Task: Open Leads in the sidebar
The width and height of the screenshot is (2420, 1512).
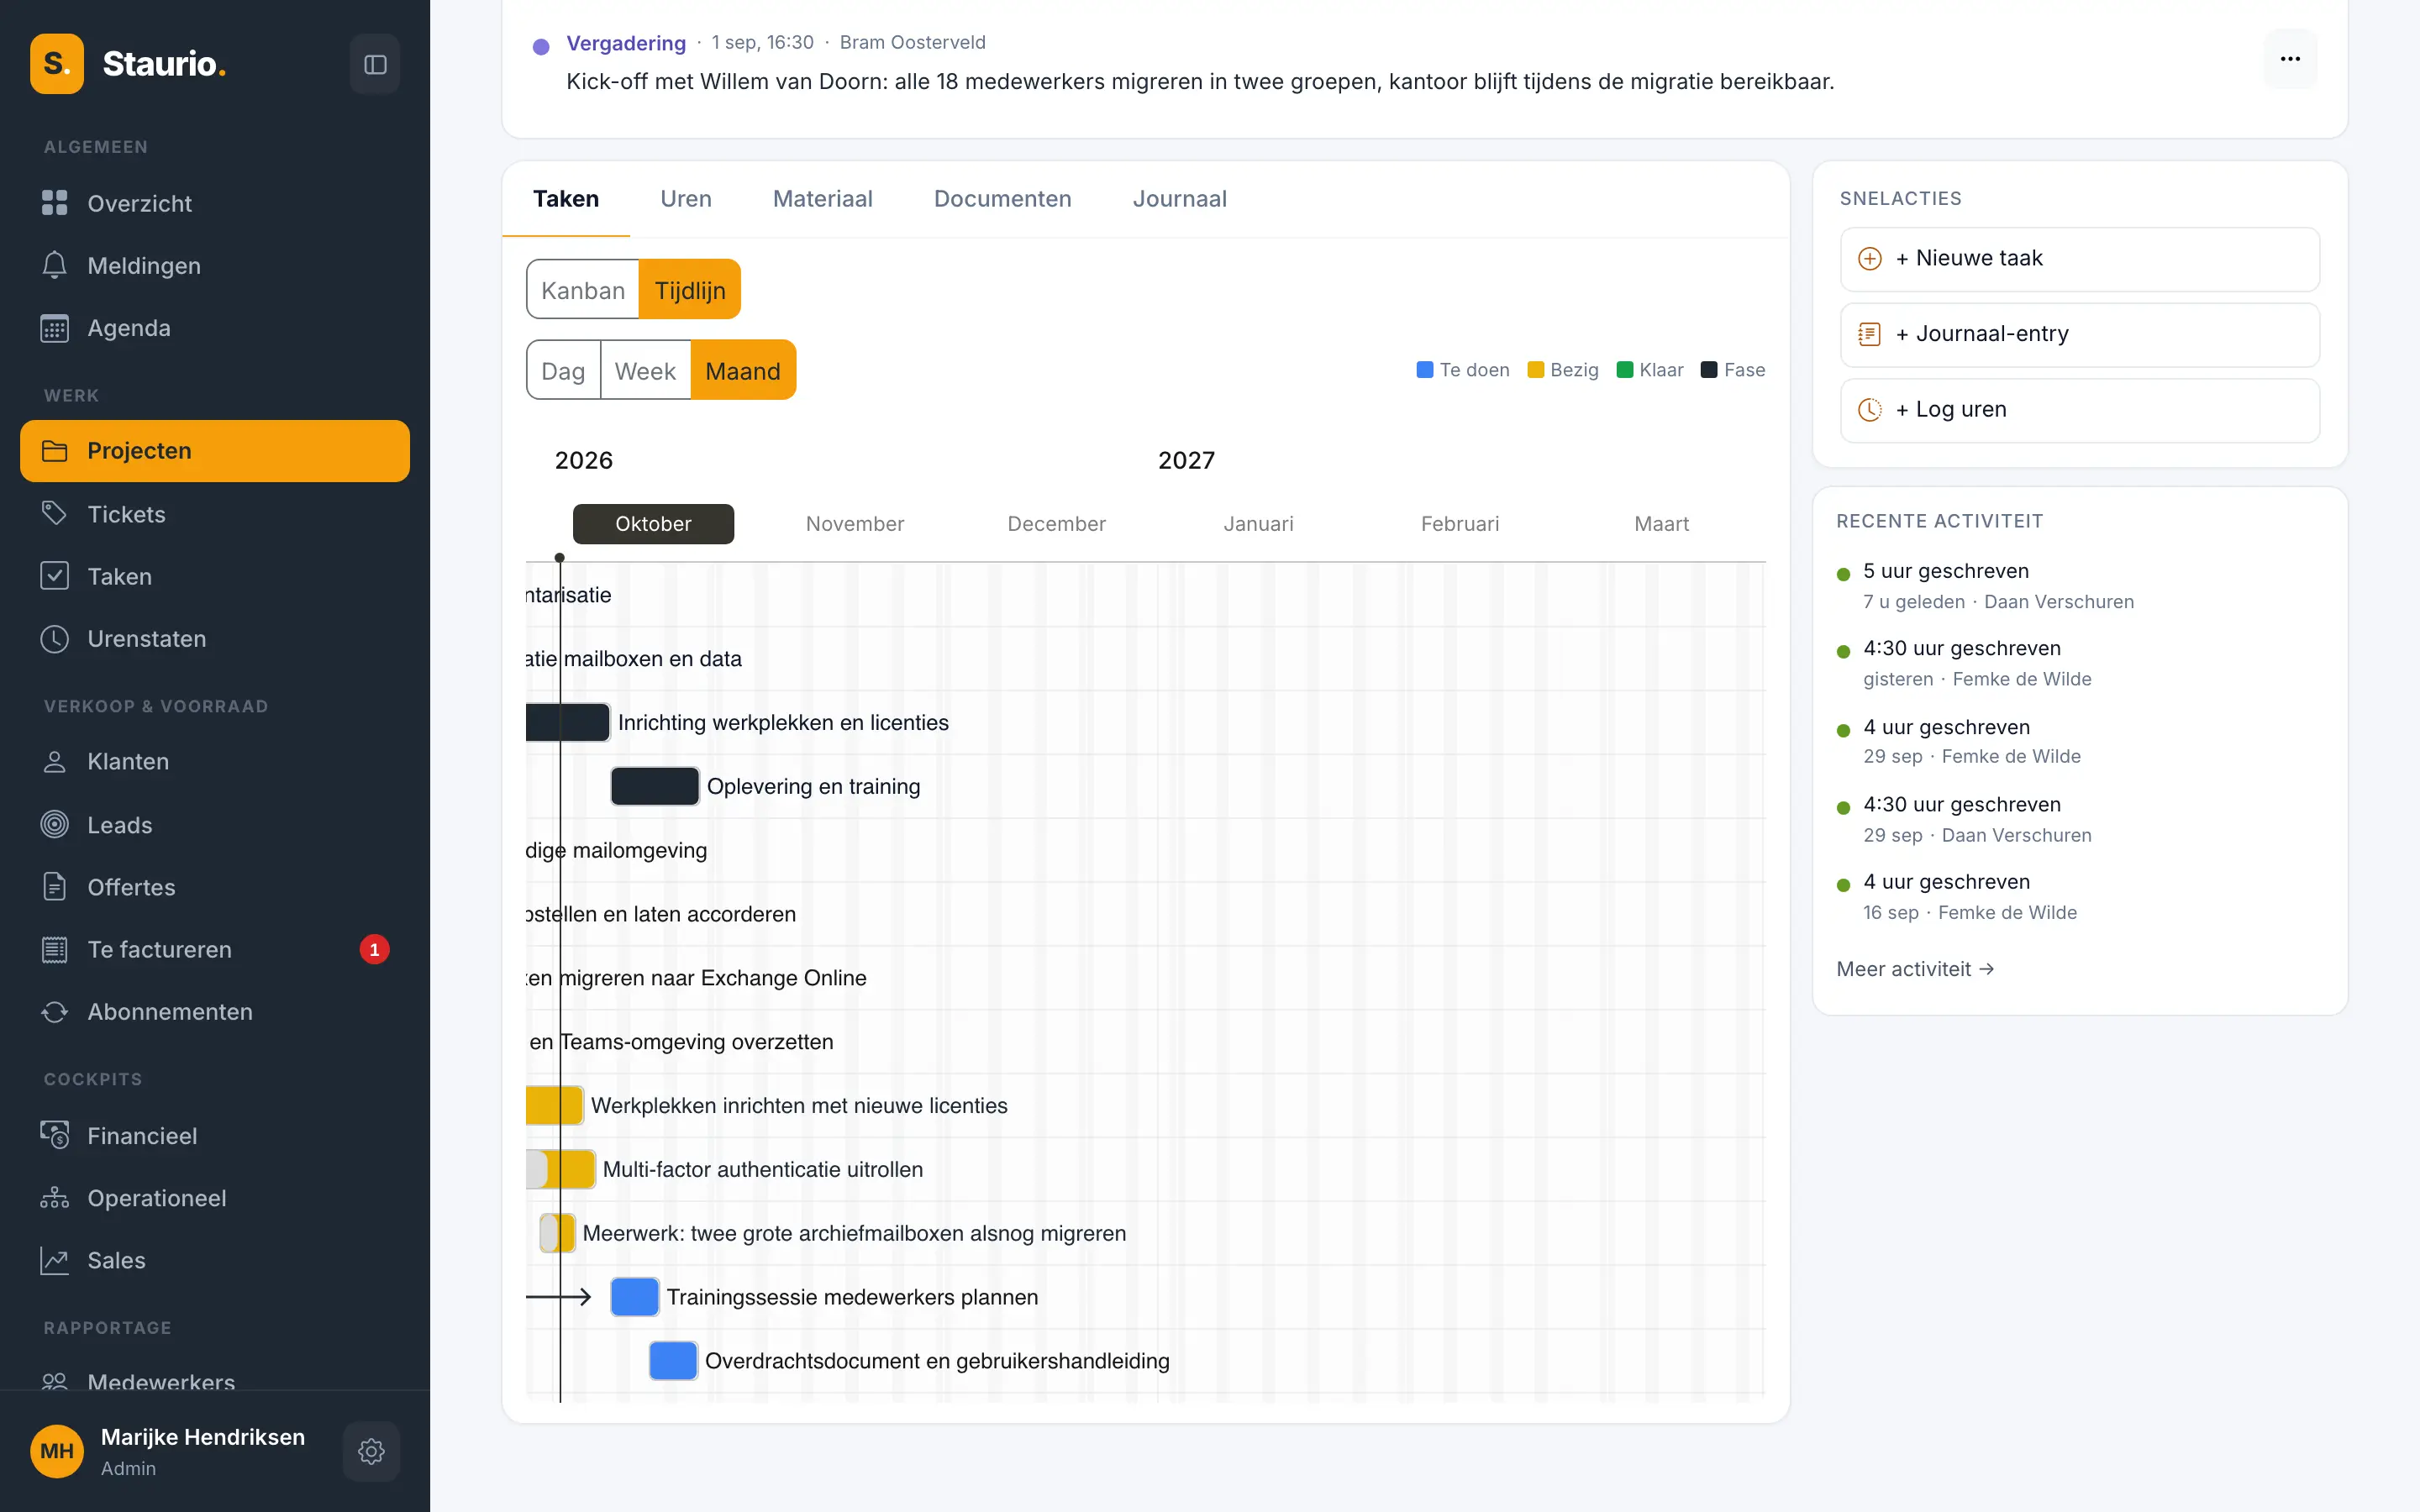Action: click(215, 825)
